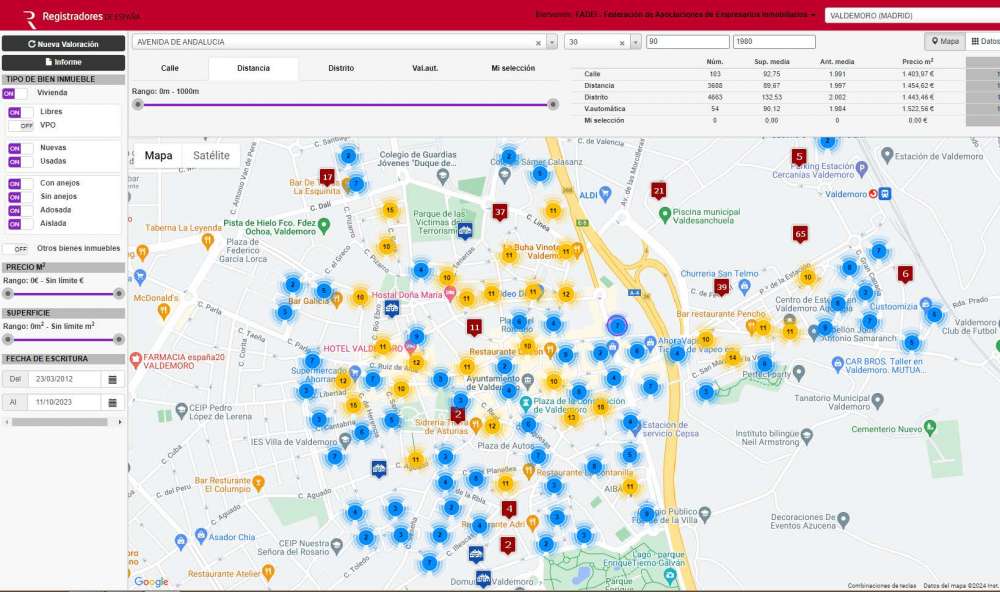This screenshot has height=592, width=1000.
Task: Click the Taberna La Leyenda restaurant pin
Action: click(x=207, y=241)
